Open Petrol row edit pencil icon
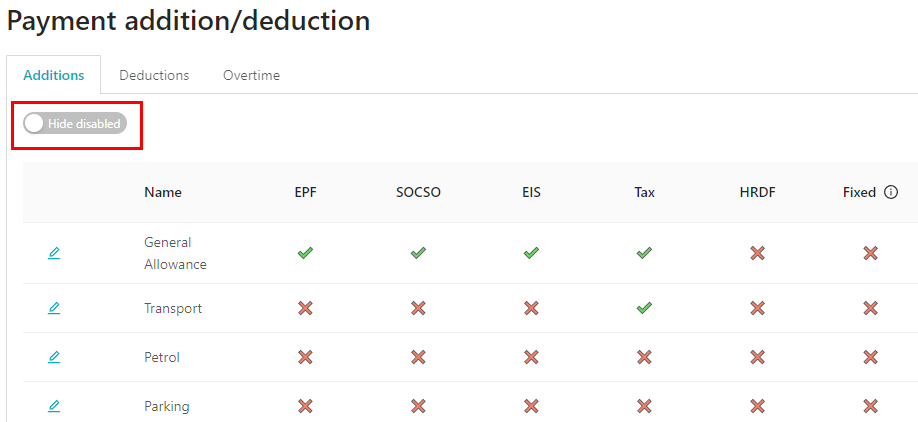 54,357
